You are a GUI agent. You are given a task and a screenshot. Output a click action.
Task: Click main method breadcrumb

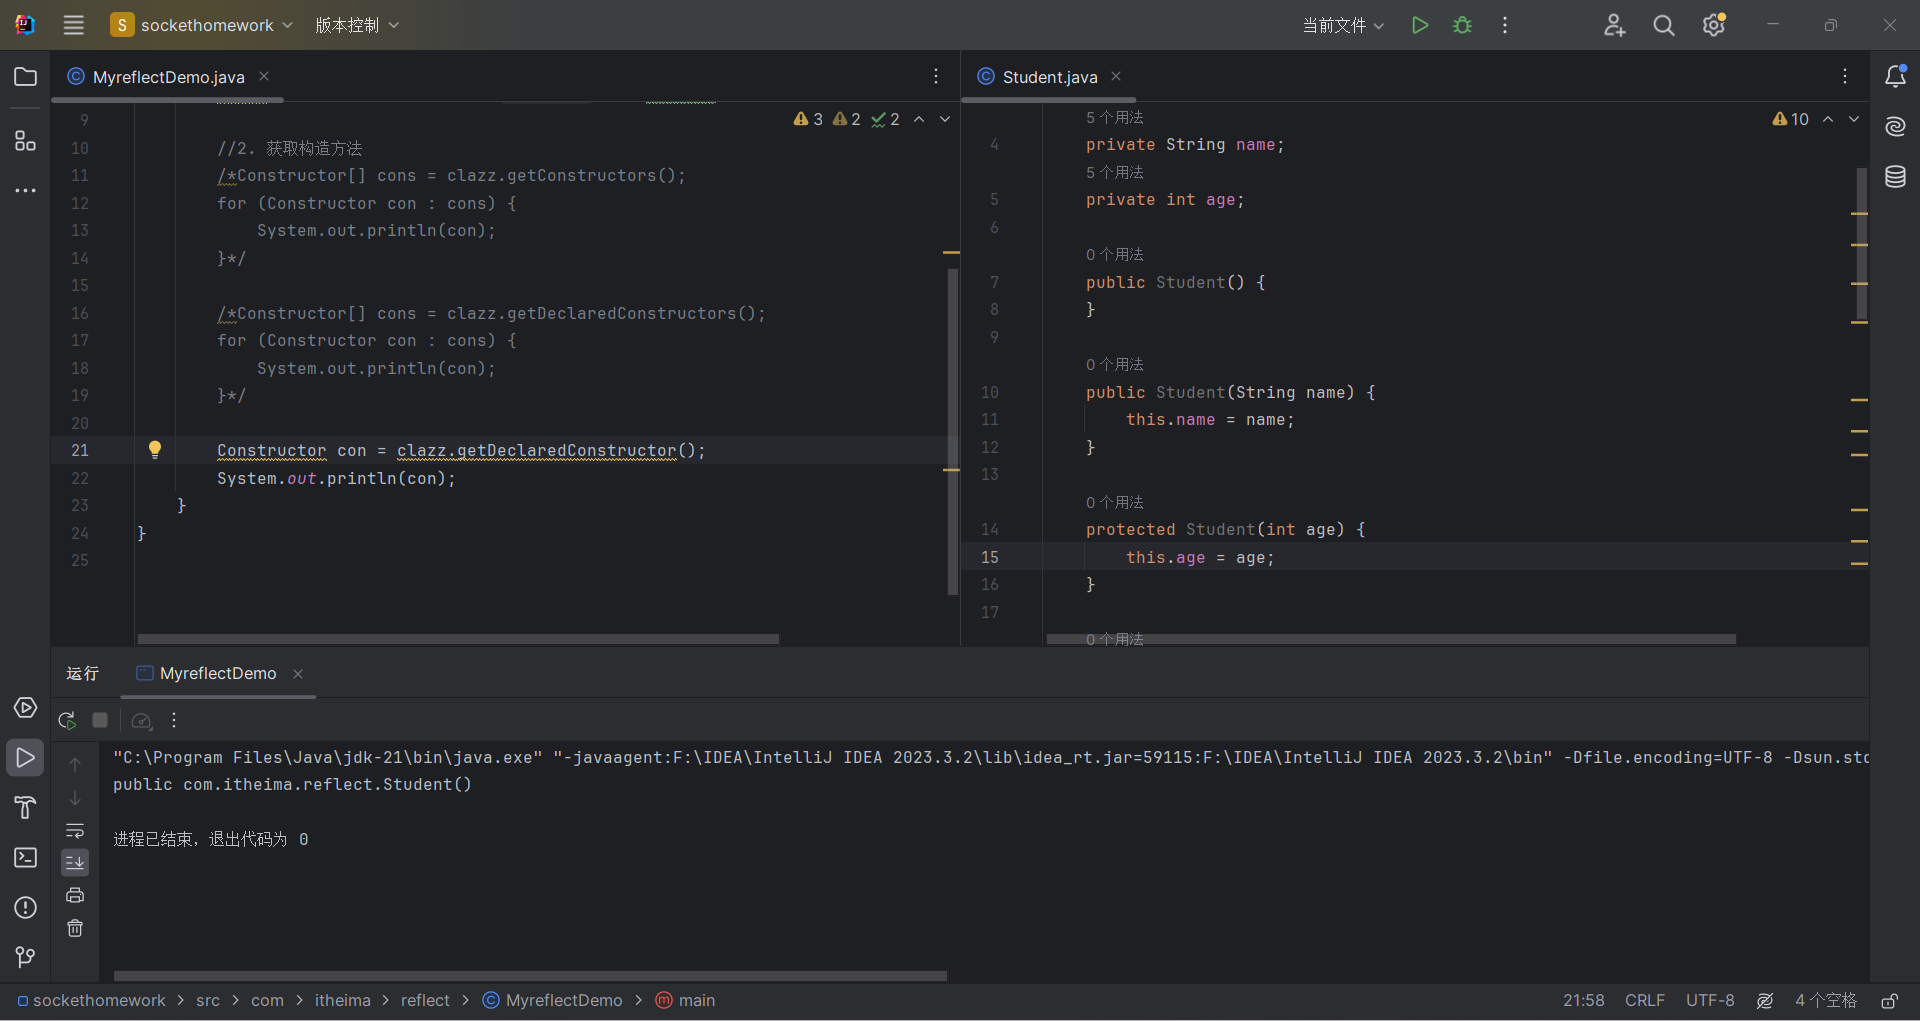click(x=686, y=1000)
